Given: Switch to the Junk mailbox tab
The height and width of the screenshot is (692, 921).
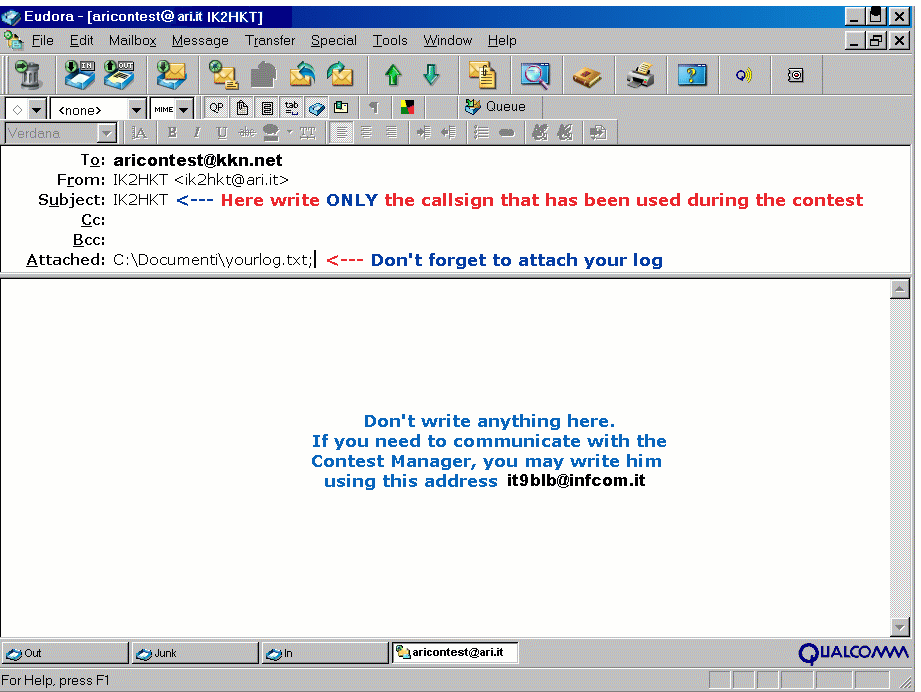Looking at the screenshot, I should 195,653.
